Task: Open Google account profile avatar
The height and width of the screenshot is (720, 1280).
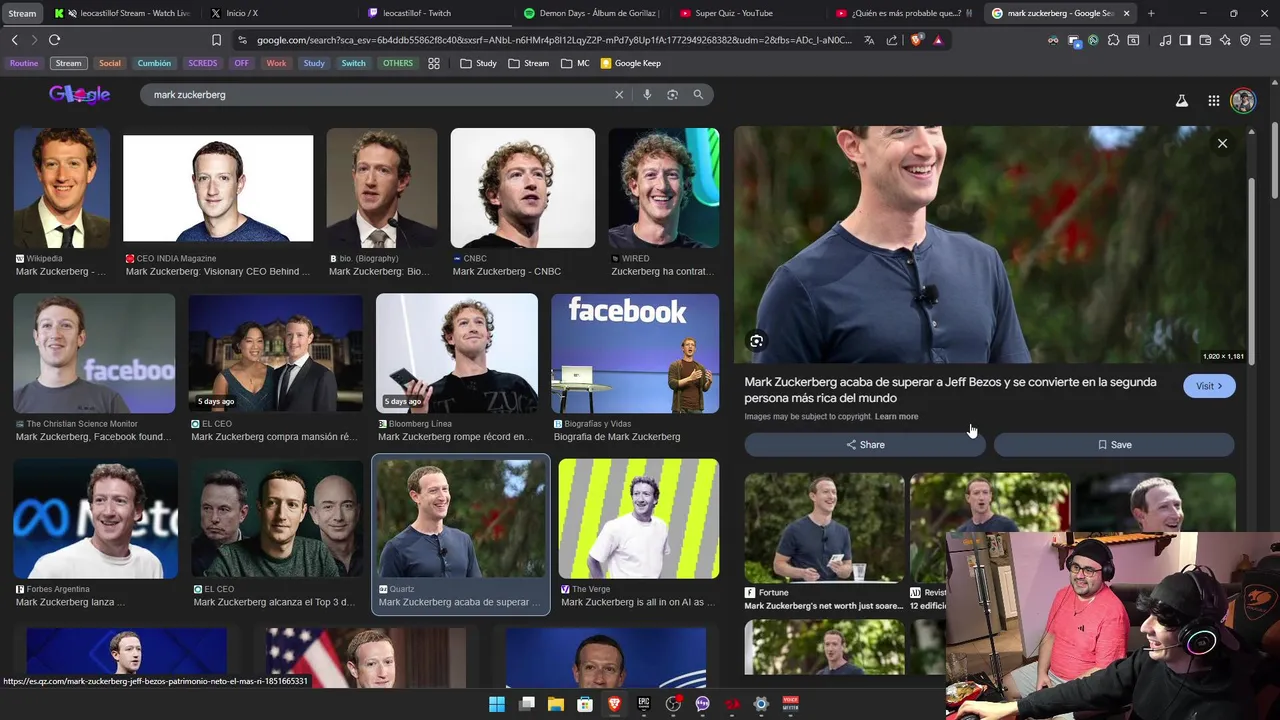Action: (1243, 101)
